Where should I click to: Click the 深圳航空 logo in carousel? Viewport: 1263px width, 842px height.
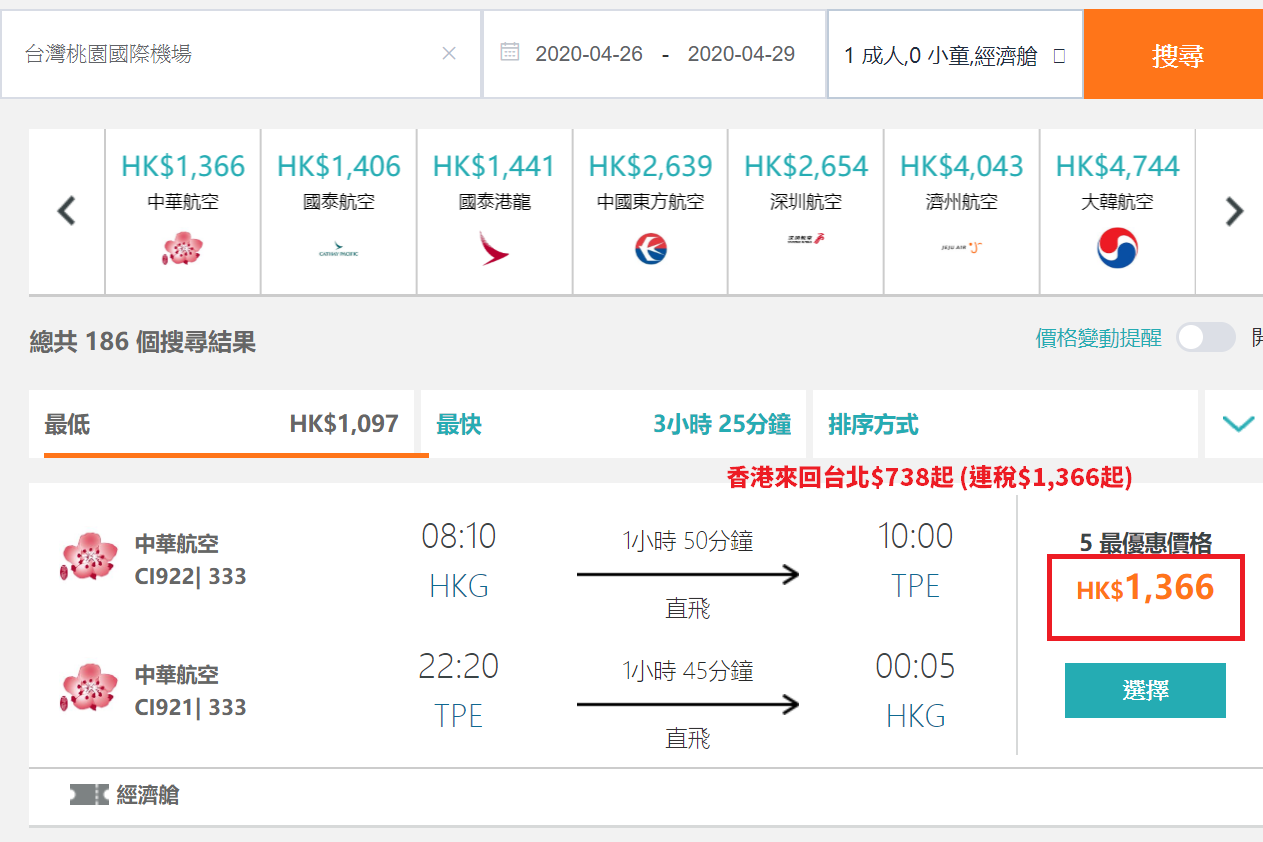click(x=805, y=240)
